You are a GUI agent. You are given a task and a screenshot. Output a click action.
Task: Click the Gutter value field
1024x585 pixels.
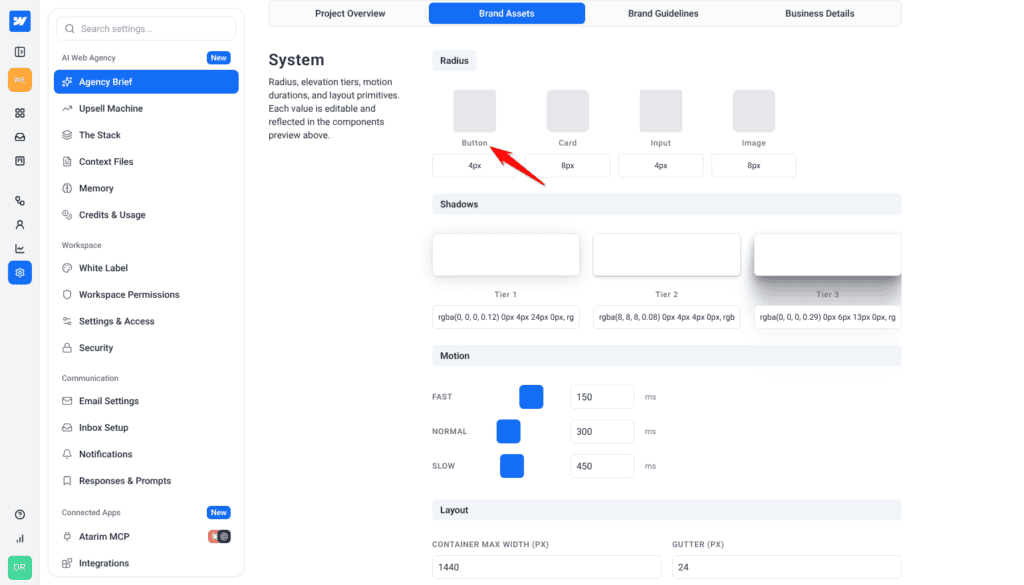pyautogui.click(x=787, y=567)
